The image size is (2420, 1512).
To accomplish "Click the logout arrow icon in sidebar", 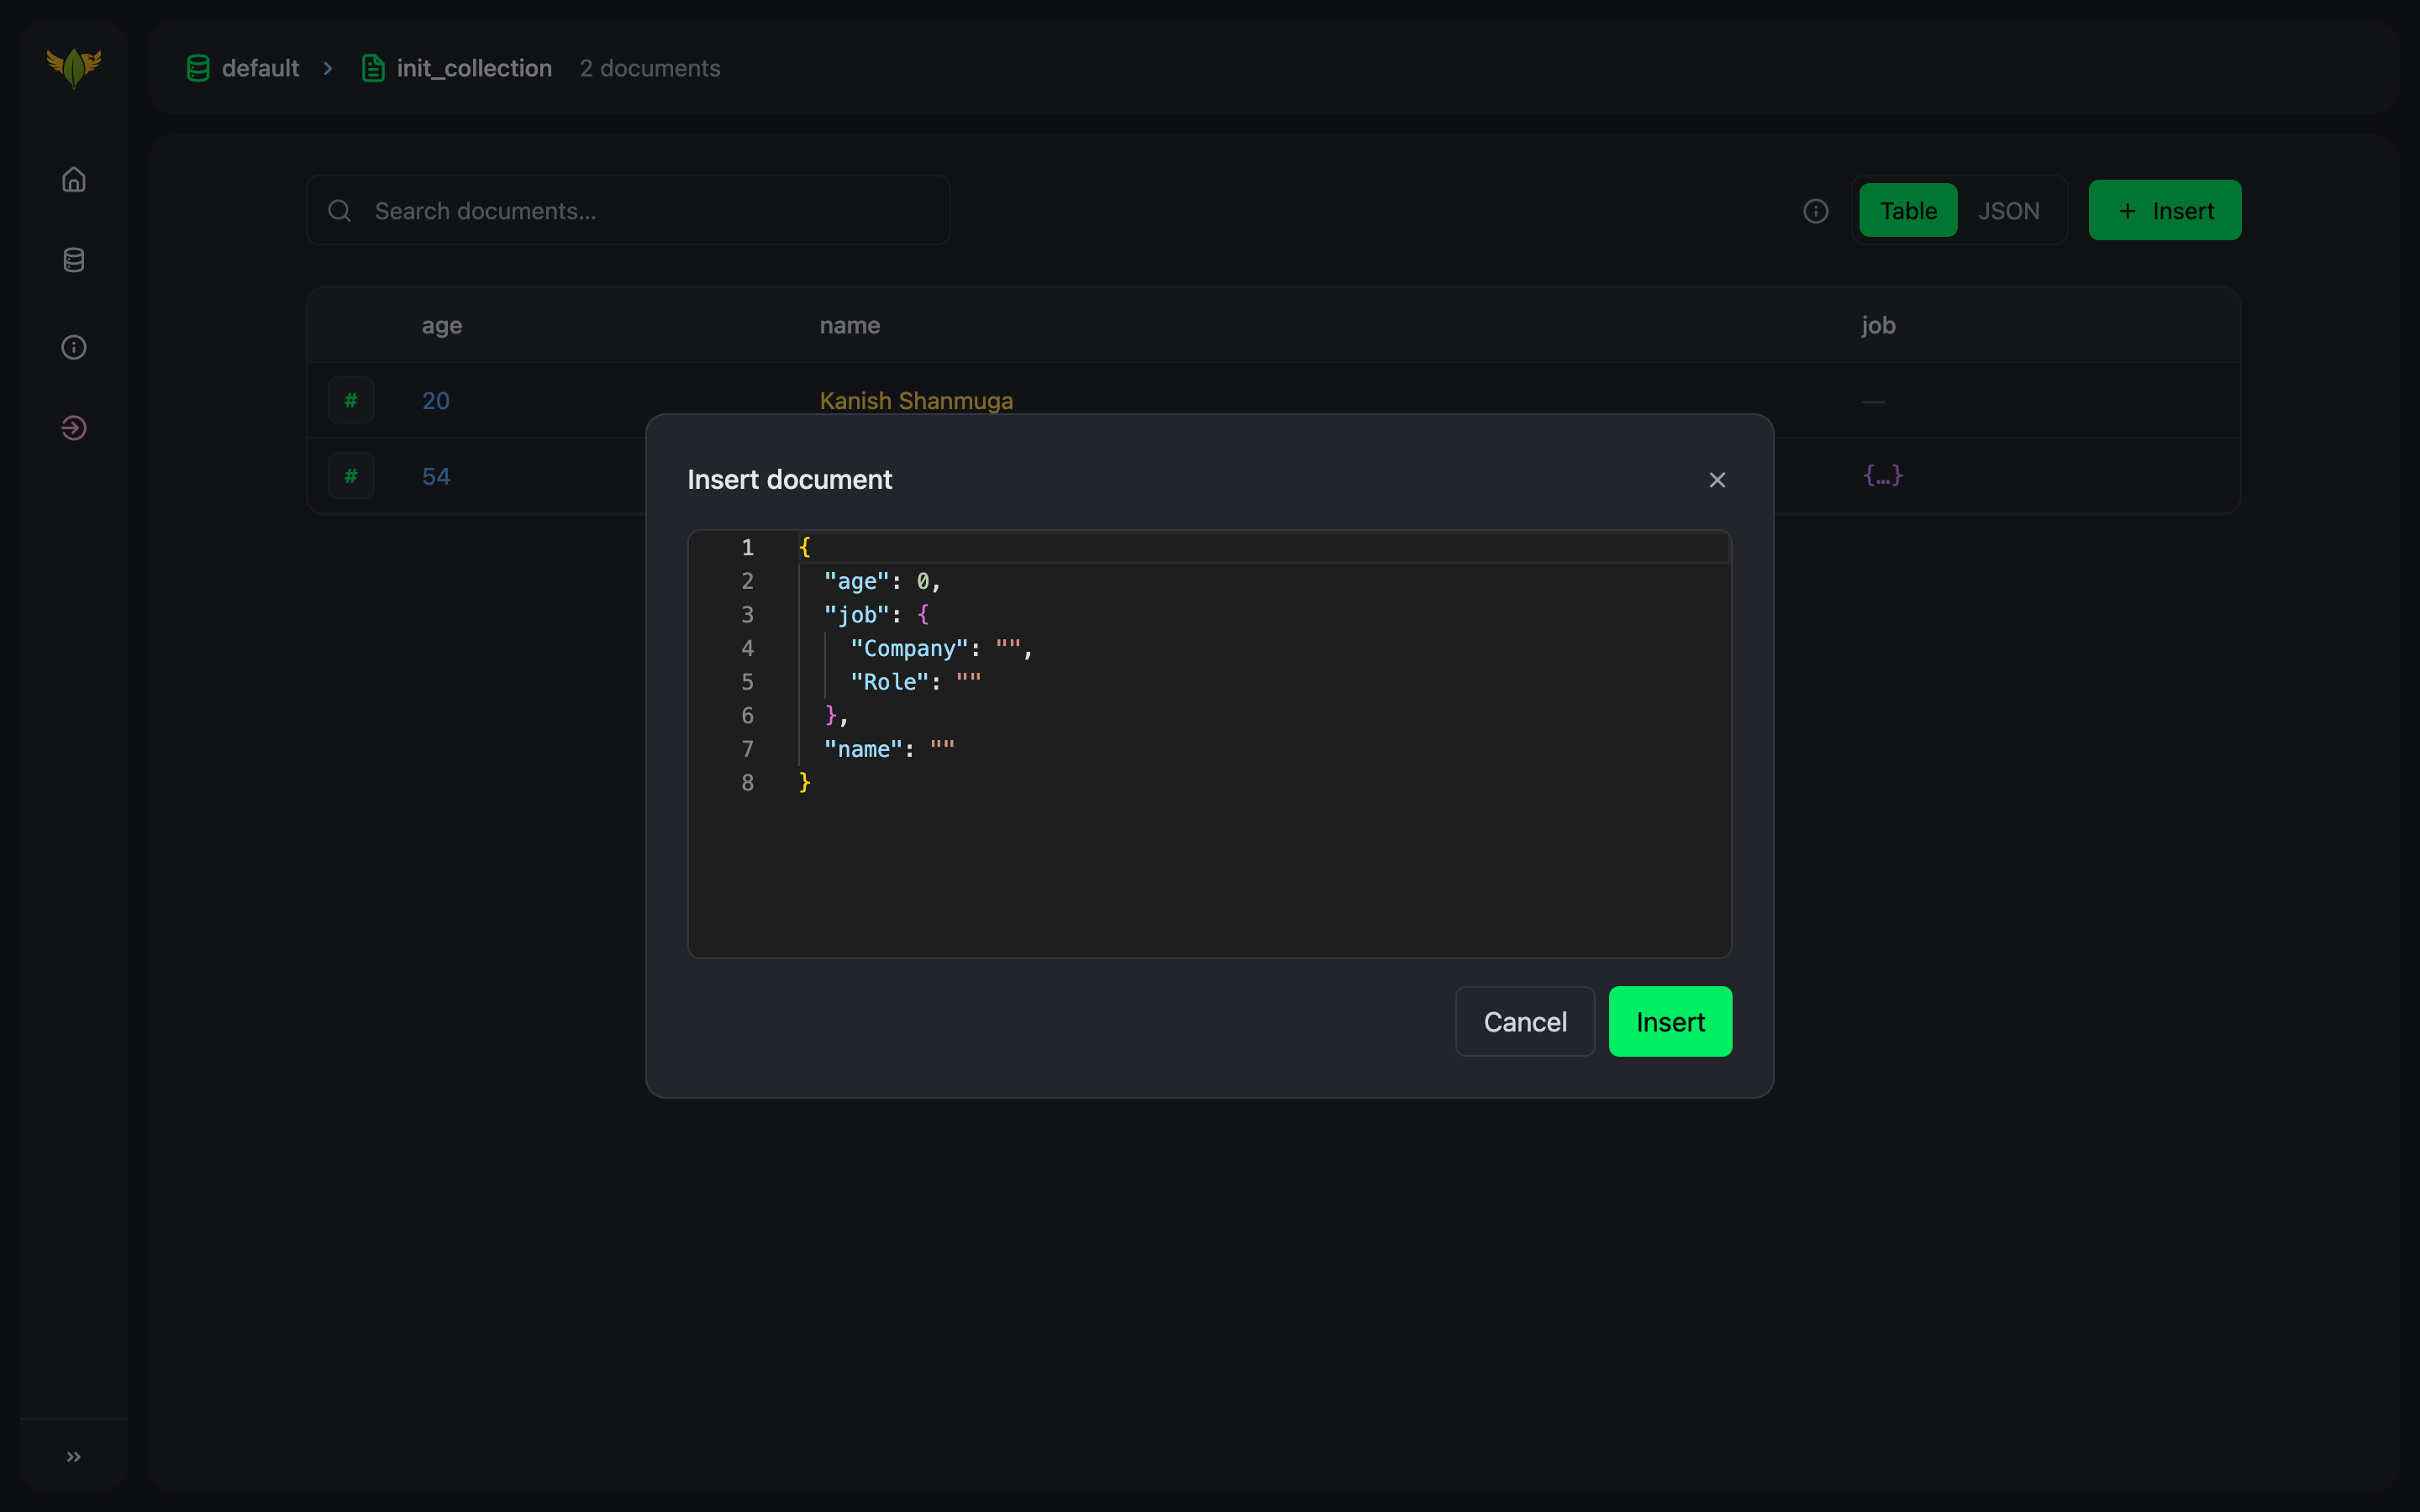I will tap(74, 428).
